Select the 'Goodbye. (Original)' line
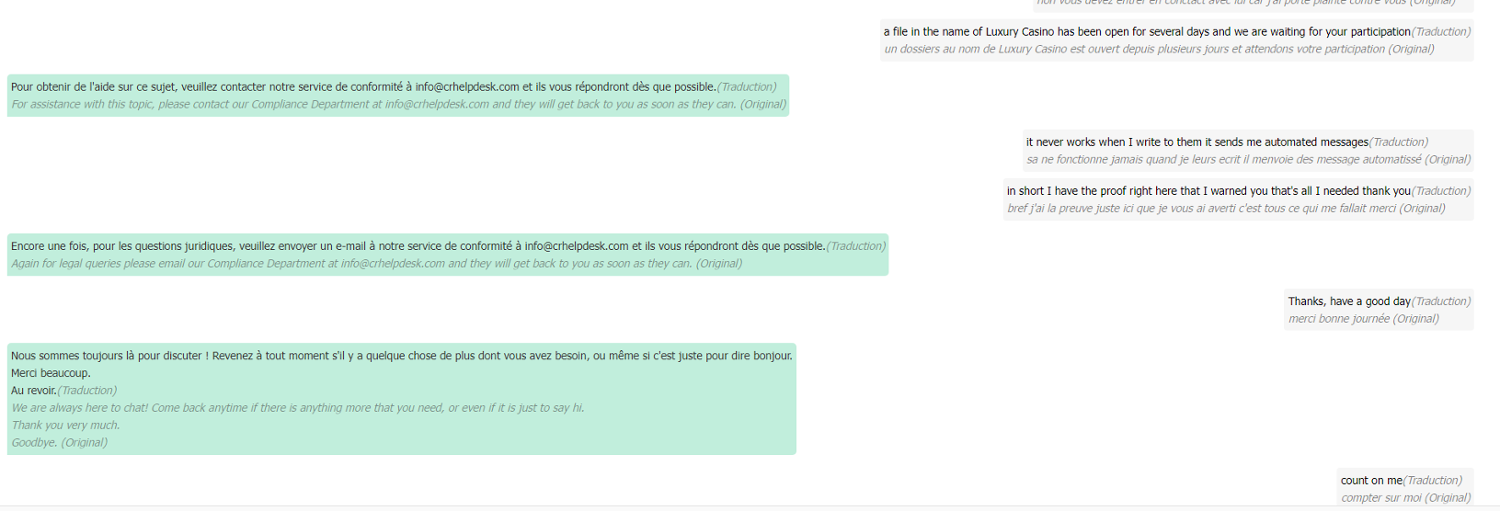 [x=59, y=441]
